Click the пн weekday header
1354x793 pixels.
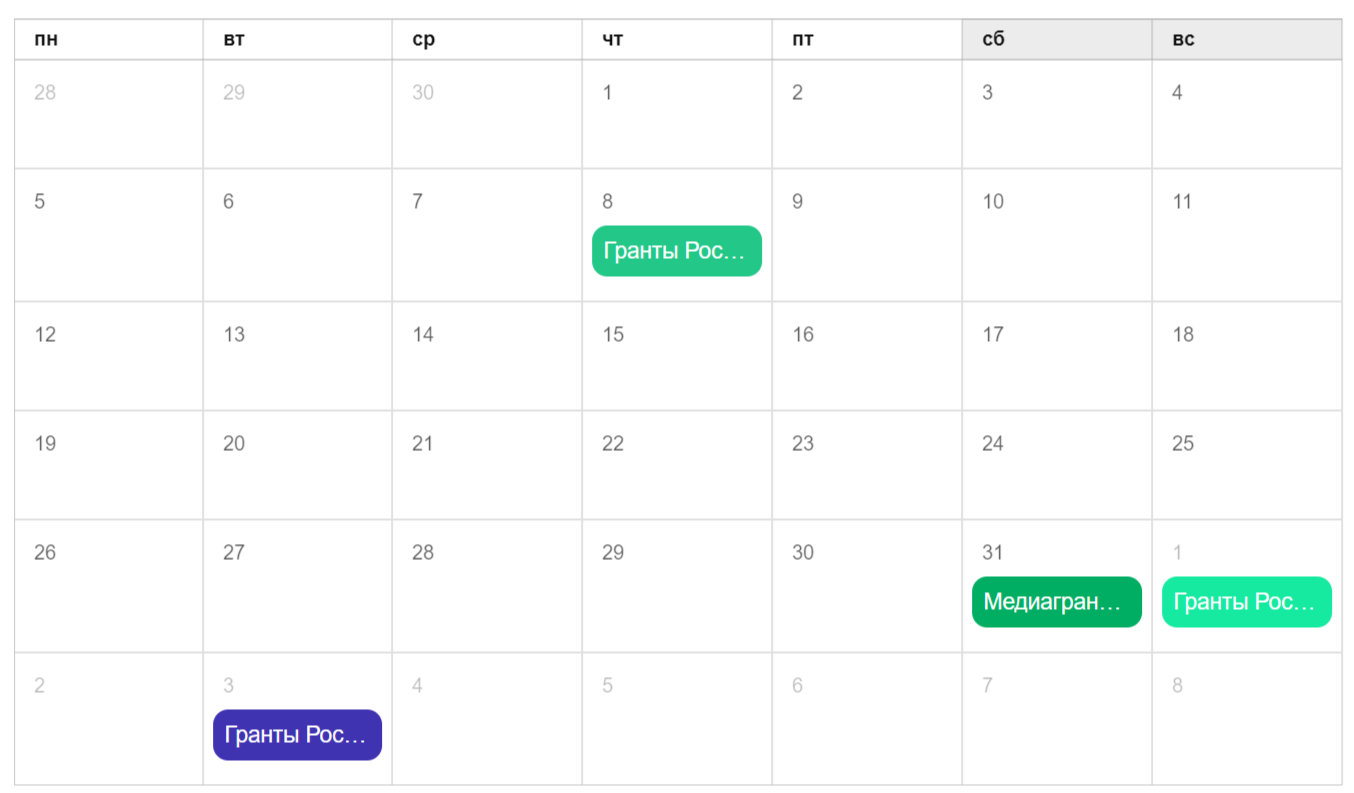(x=108, y=40)
